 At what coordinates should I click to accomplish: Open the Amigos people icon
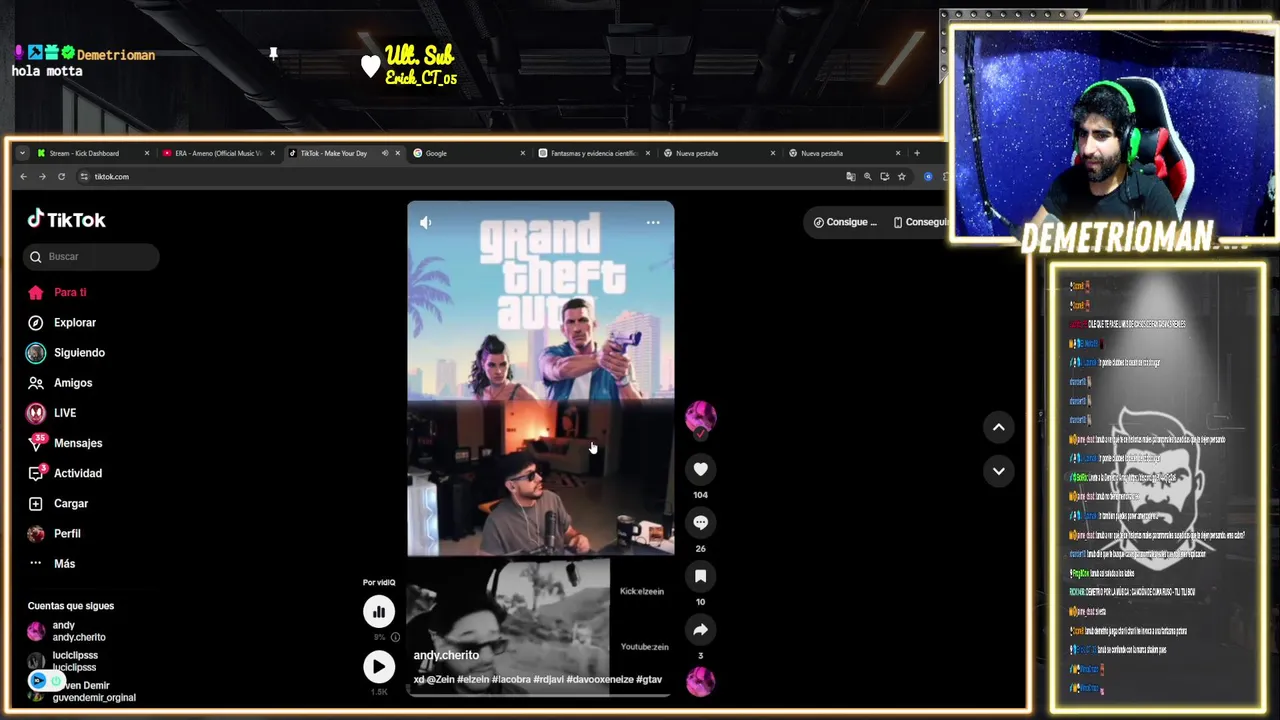(x=36, y=383)
